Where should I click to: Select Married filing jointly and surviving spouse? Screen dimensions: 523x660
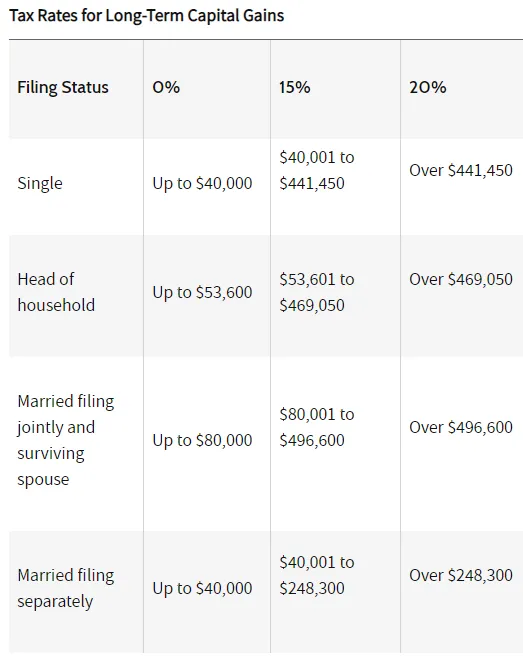[x=66, y=440]
